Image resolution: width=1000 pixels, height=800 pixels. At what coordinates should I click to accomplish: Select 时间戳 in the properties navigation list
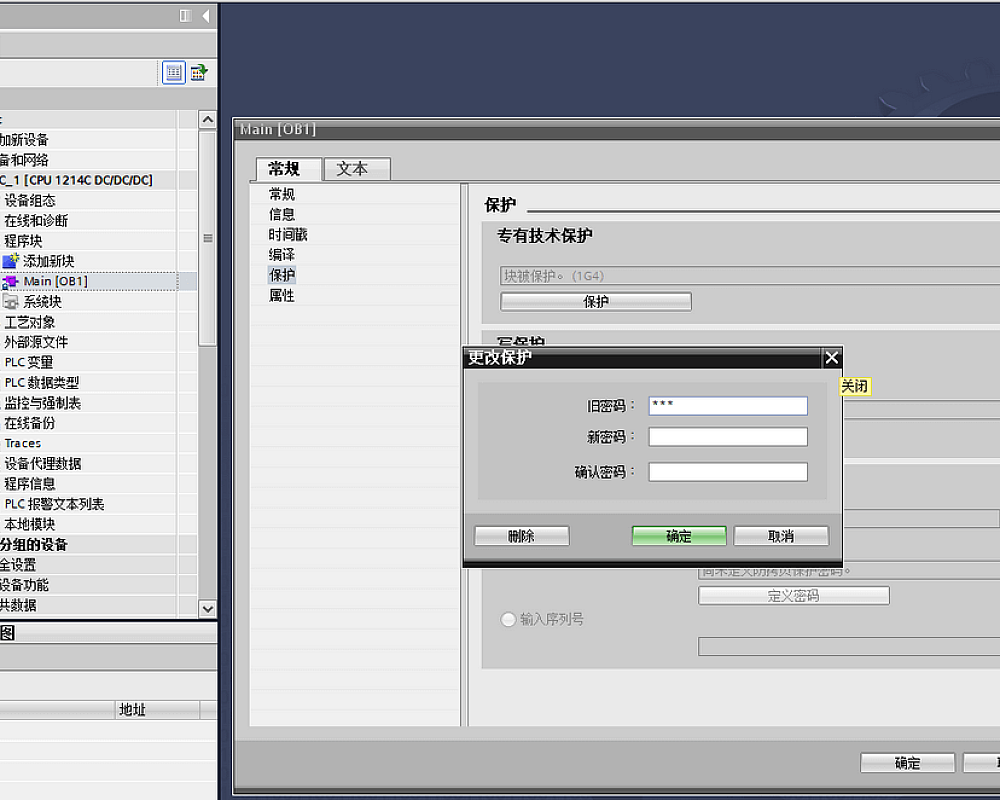pos(288,235)
